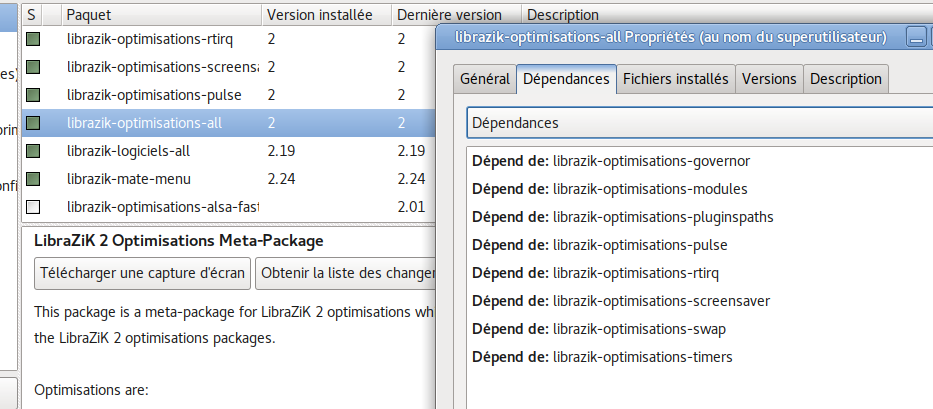Click the status icon for librazik-optimisations-all
Image resolution: width=933 pixels, height=409 pixels.
(33, 123)
